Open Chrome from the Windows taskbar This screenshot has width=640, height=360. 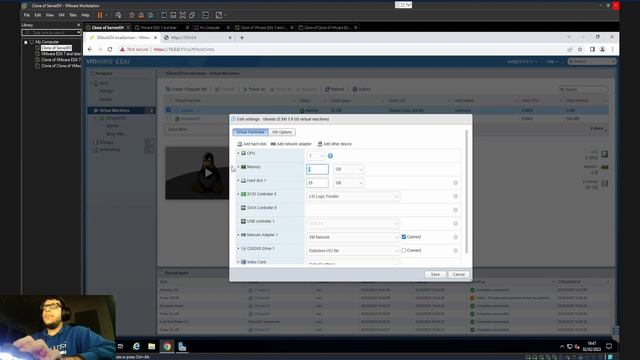click(x=167, y=347)
